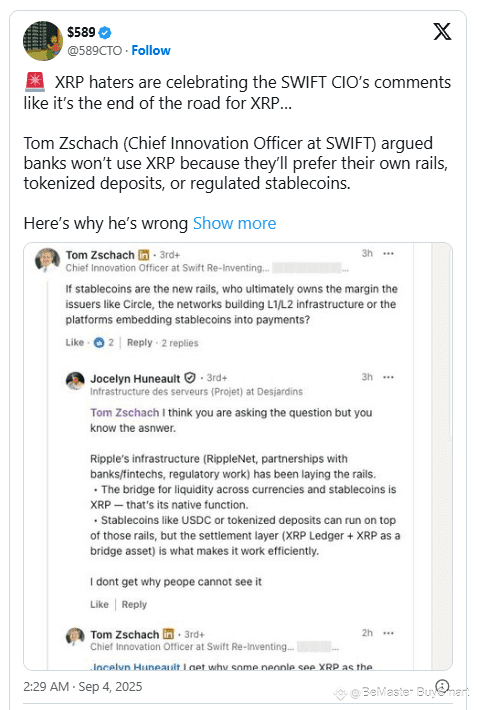Image resolution: width=477 pixels, height=710 pixels.
Task: Click Jocelyn Huneault's verification shield icon
Action: click(190, 378)
